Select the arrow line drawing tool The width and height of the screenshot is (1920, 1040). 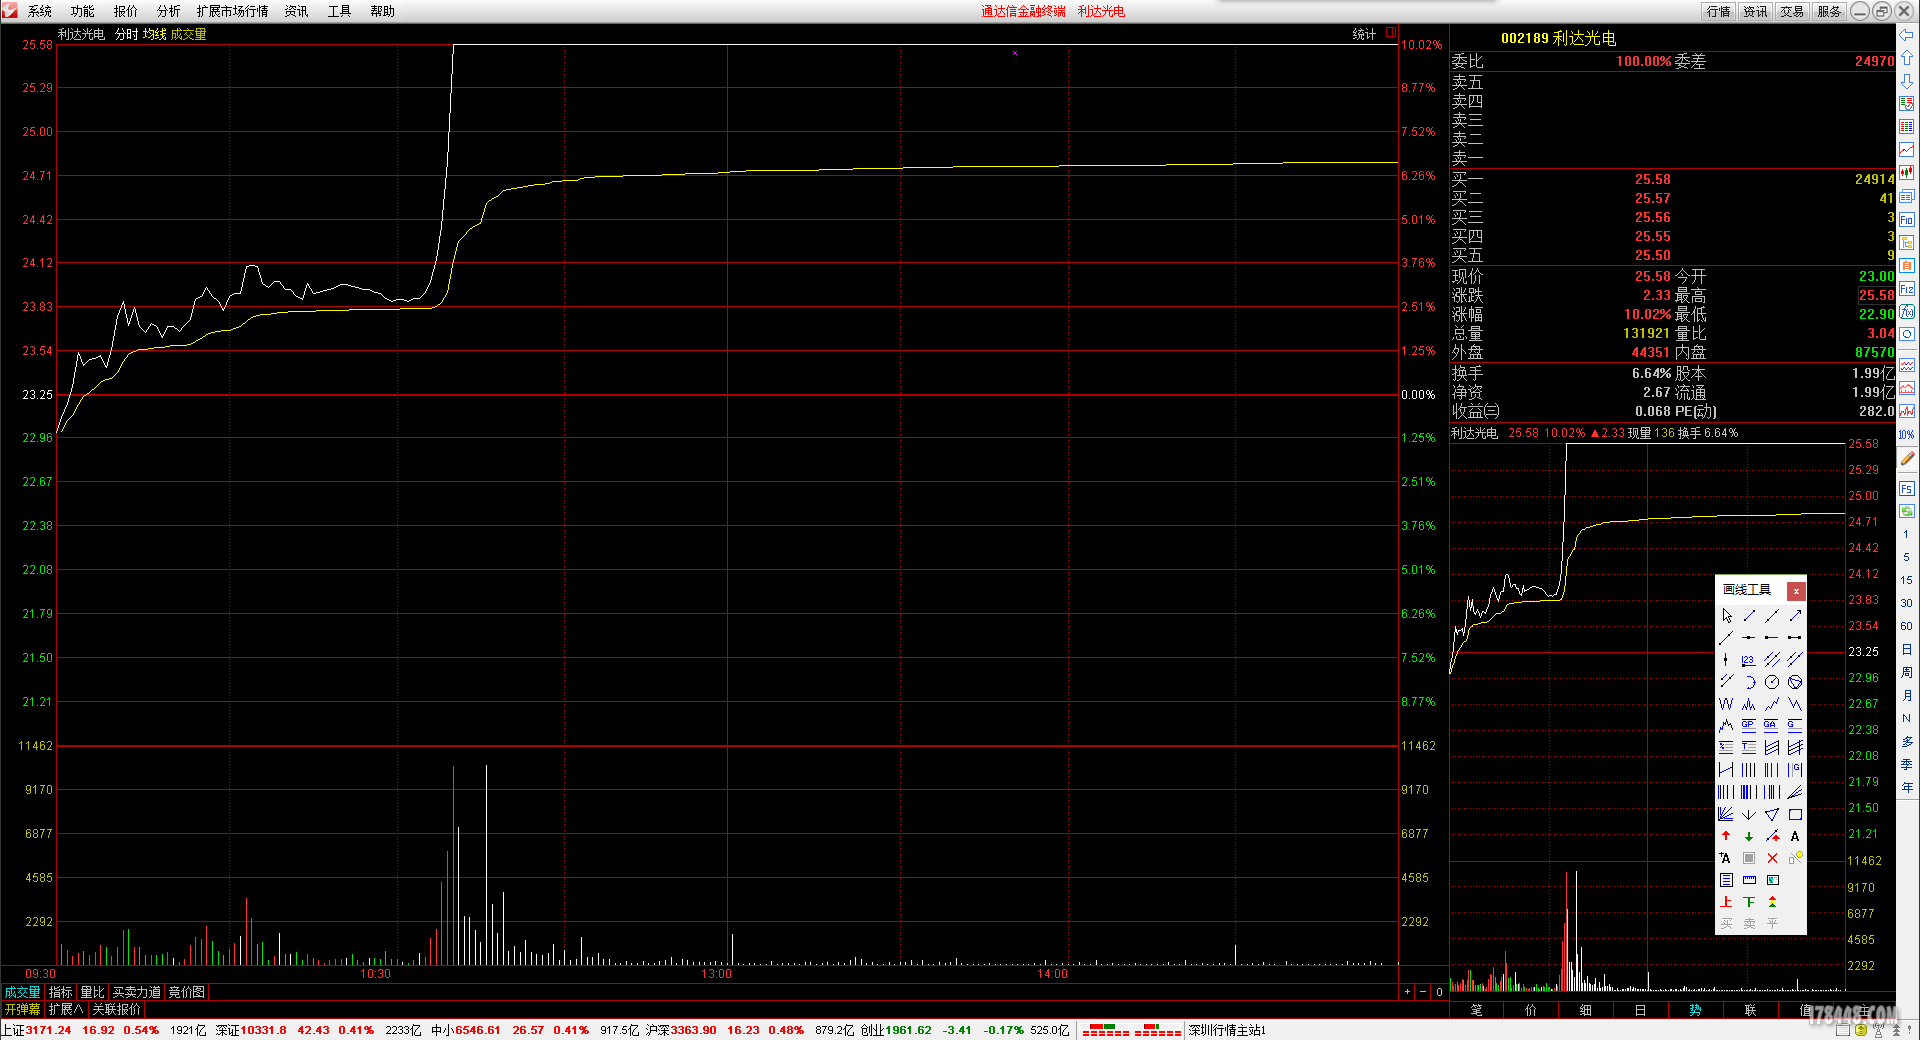[1795, 616]
